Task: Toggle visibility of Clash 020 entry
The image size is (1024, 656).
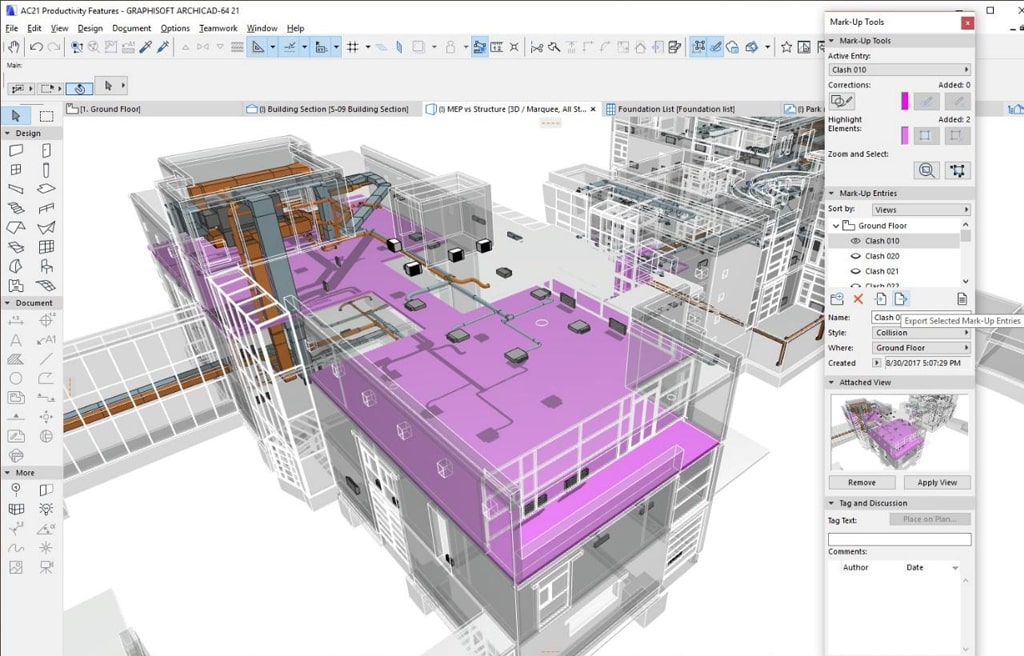Action: [x=855, y=256]
